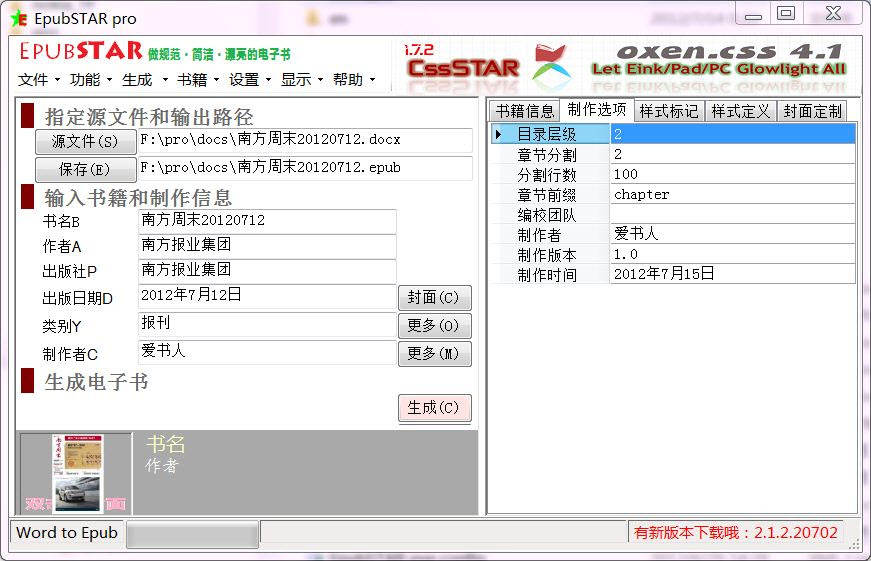This screenshot has width=871, height=561.
Task: Click the 保存(E) button
Action: click(x=86, y=169)
